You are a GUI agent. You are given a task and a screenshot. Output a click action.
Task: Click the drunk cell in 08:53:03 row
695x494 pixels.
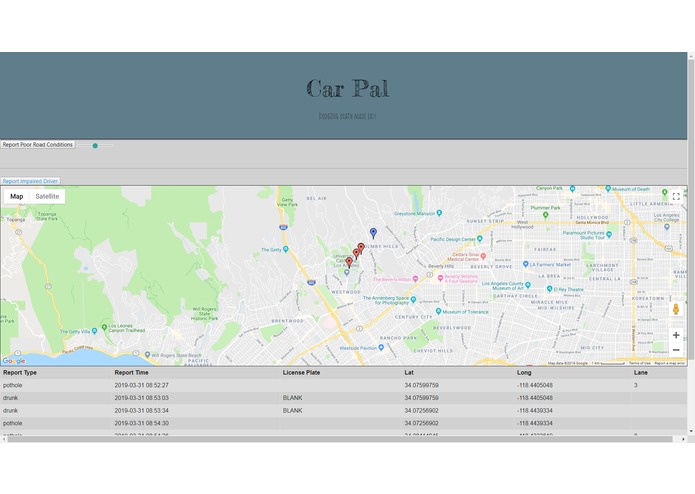11,398
